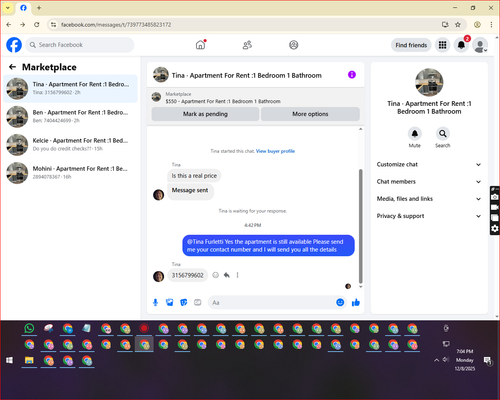500x400 pixels.
Task: Click the 3156799602 message bubble
Action: pos(188,275)
